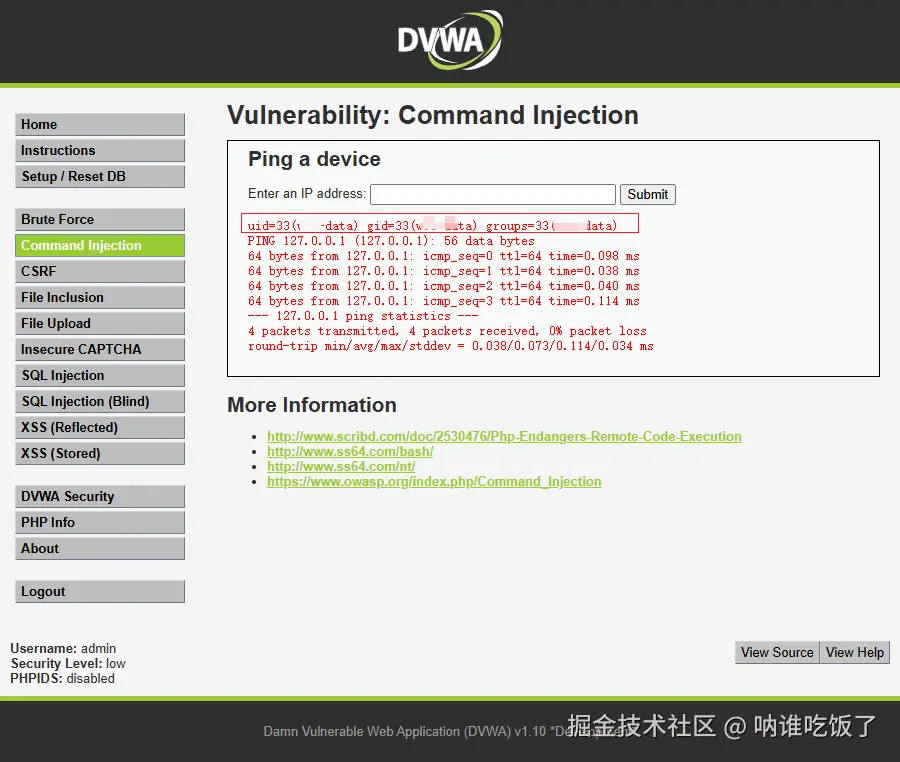Open the DVWA Security settings
Screen dimensions: 900x762
coord(100,496)
